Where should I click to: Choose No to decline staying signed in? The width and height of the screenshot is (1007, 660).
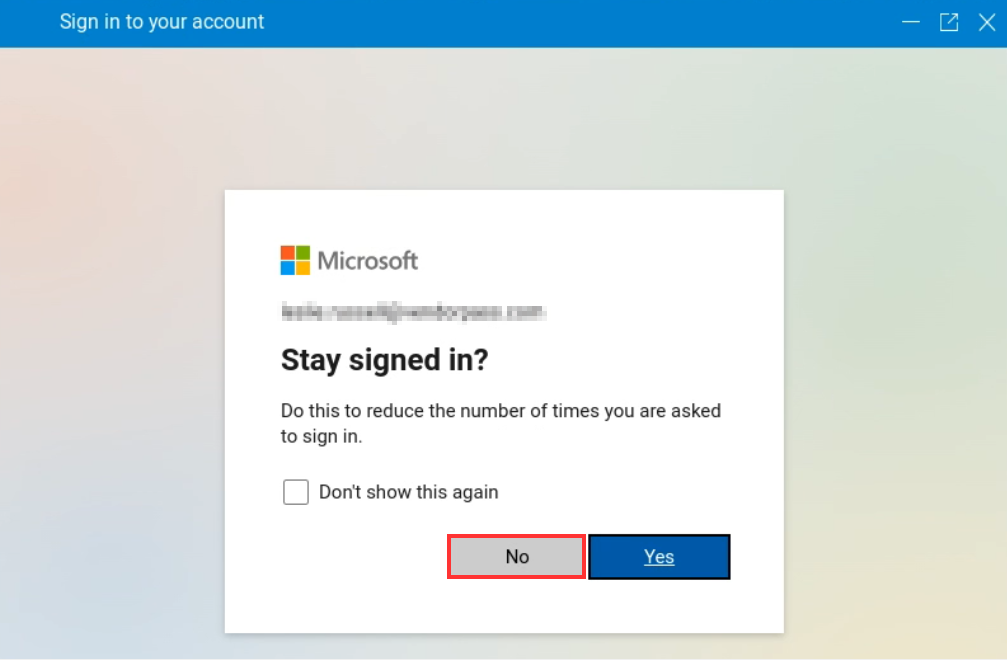[x=516, y=557]
